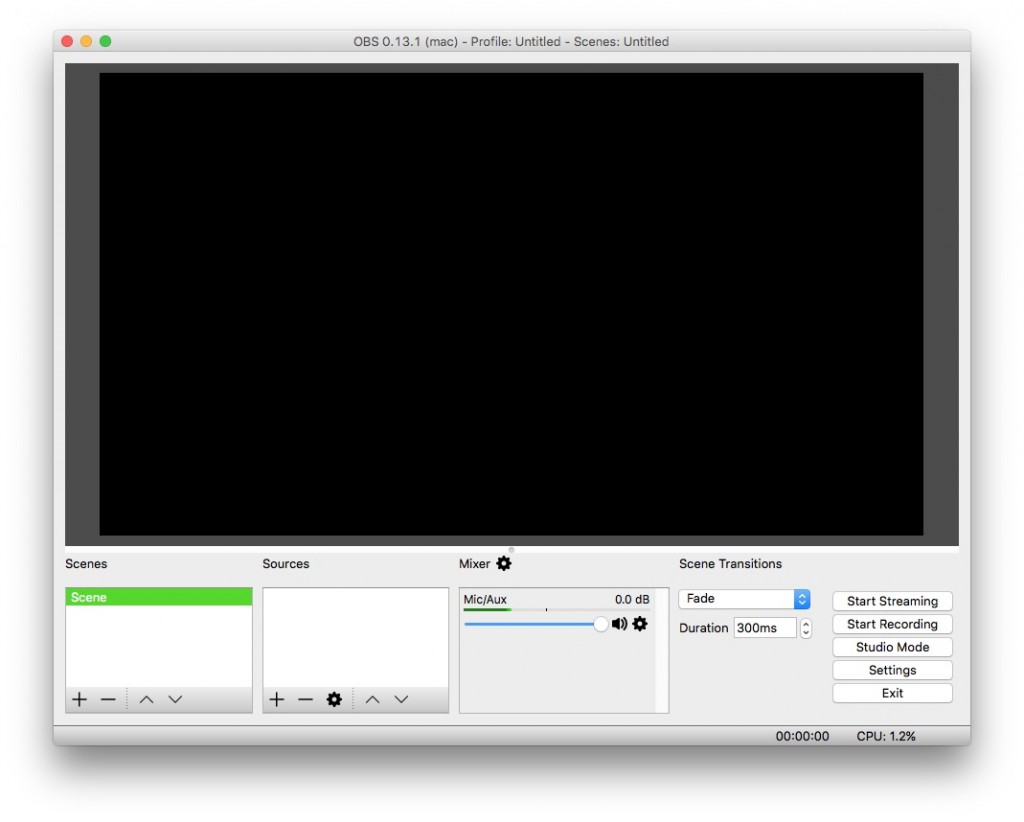Open the Settings button
1024x822 pixels.
[892, 670]
